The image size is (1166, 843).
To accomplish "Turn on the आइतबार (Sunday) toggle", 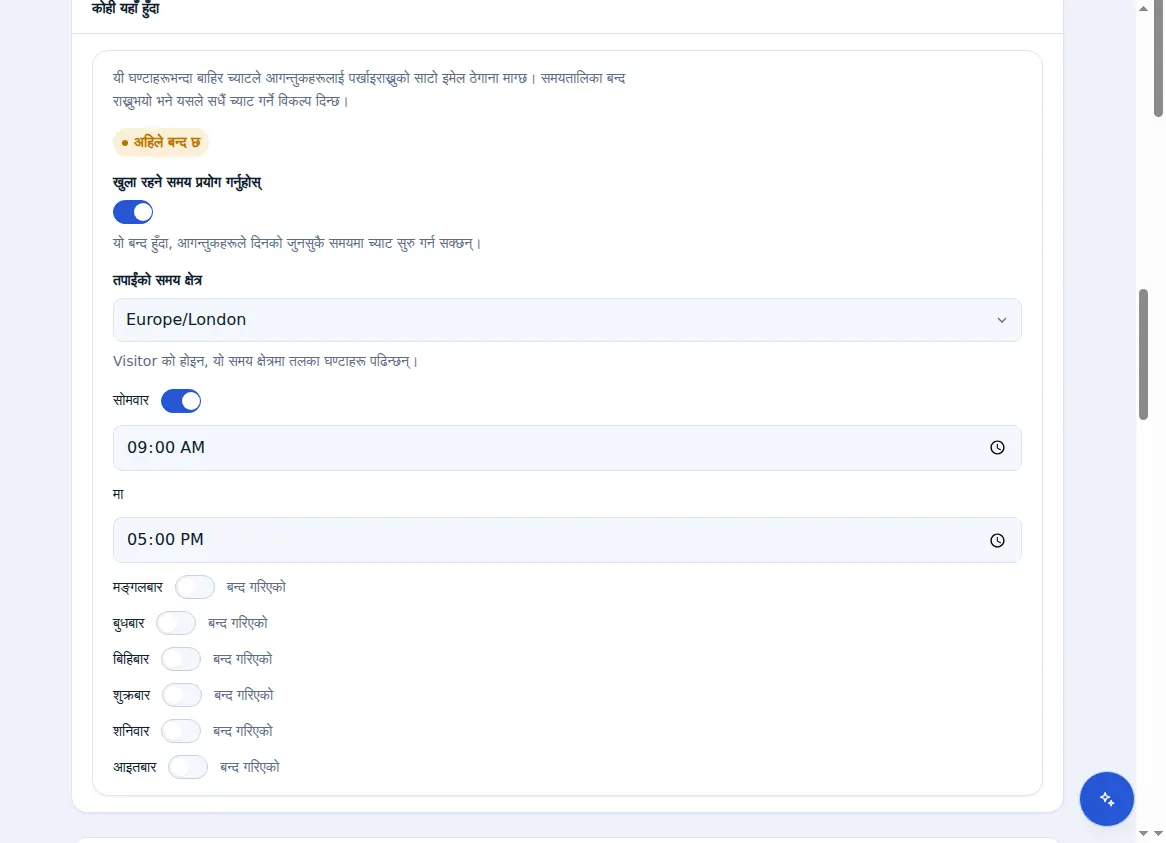I will coord(188,767).
